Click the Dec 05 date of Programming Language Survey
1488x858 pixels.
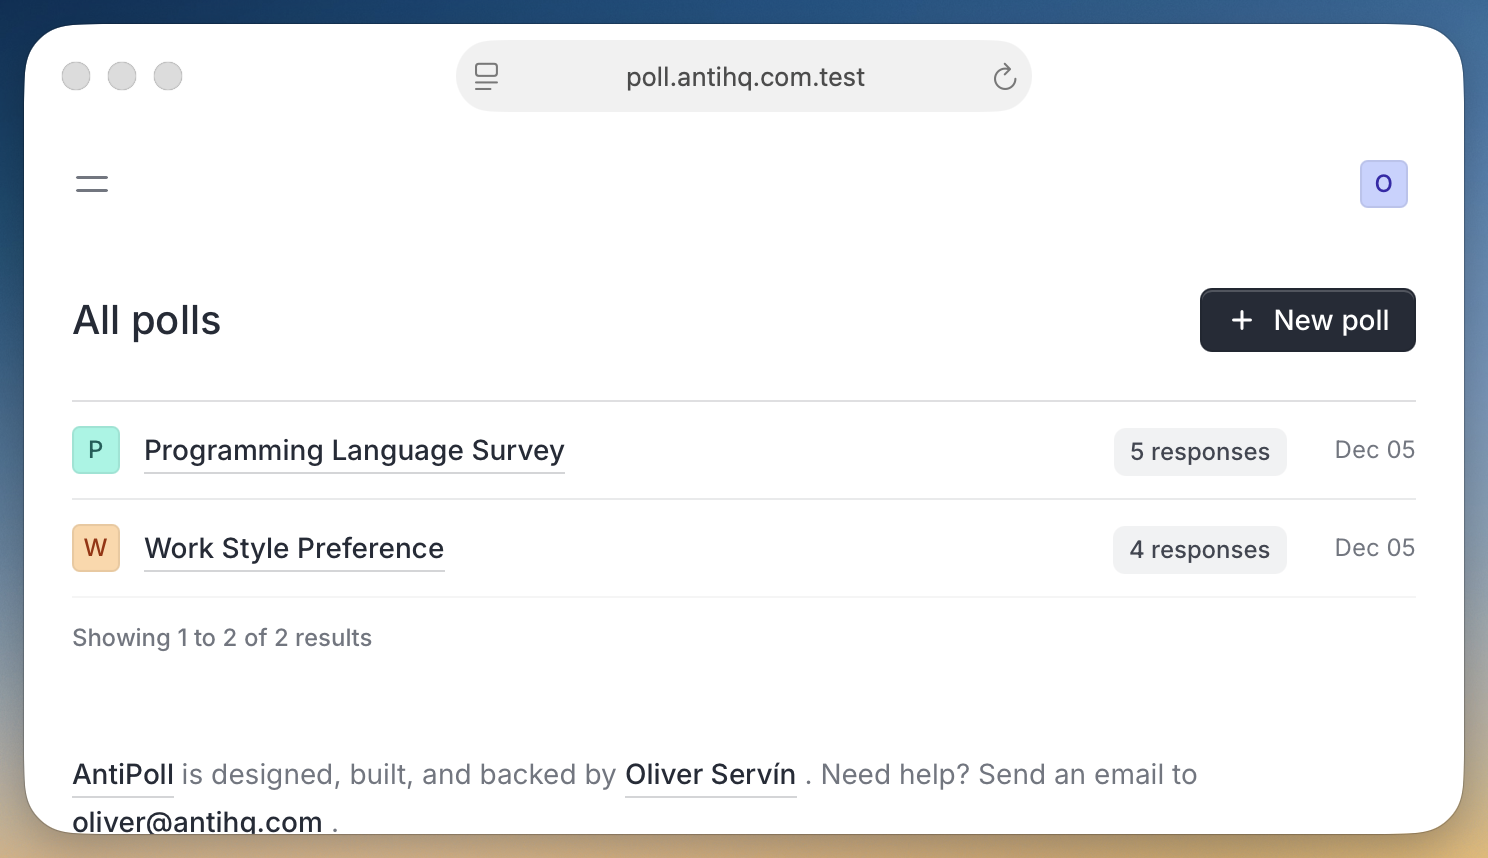point(1374,450)
